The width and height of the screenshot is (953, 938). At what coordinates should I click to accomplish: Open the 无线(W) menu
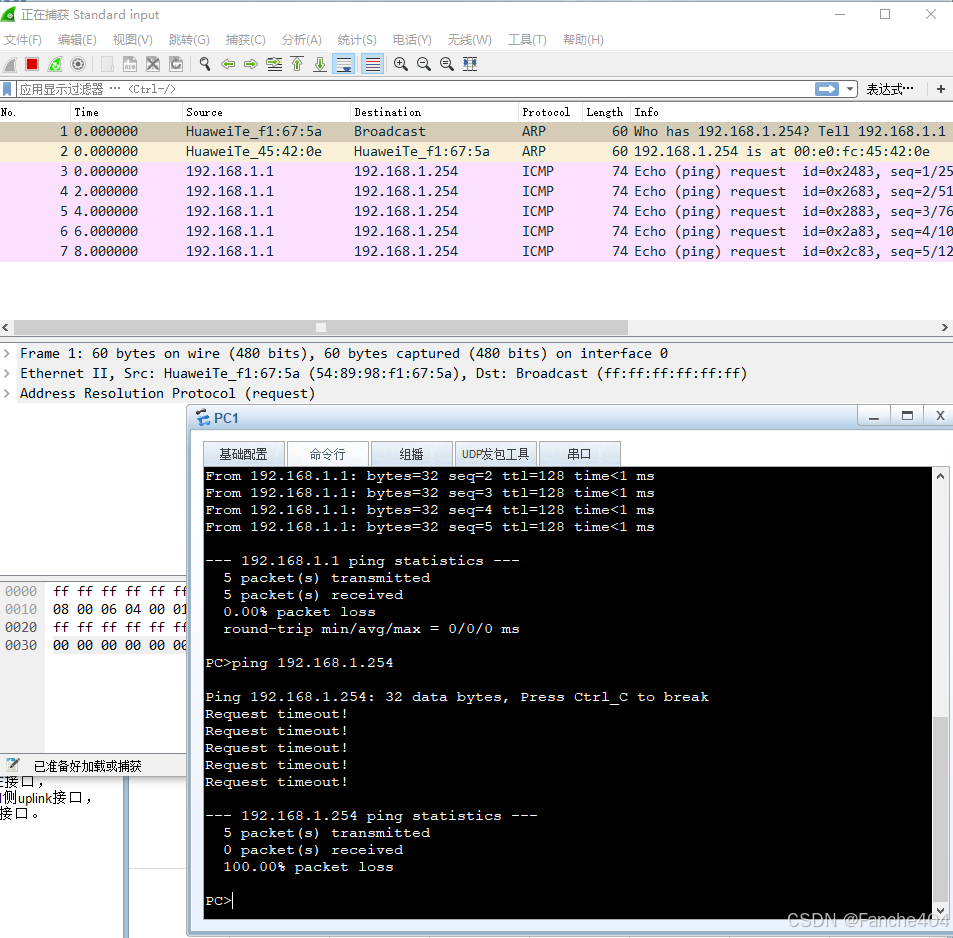[469, 40]
